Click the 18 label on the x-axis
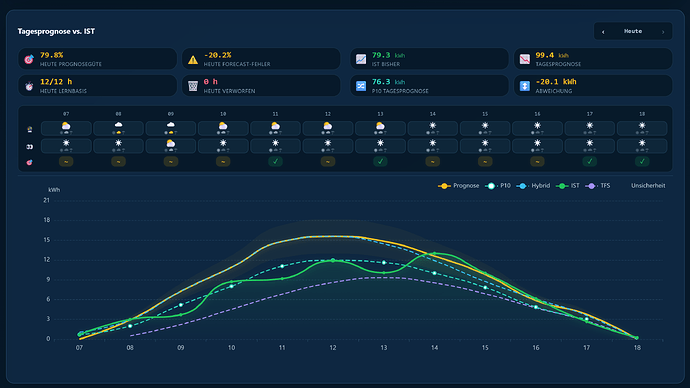Viewport: 690px width, 388px height. pyautogui.click(x=637, y=348)
